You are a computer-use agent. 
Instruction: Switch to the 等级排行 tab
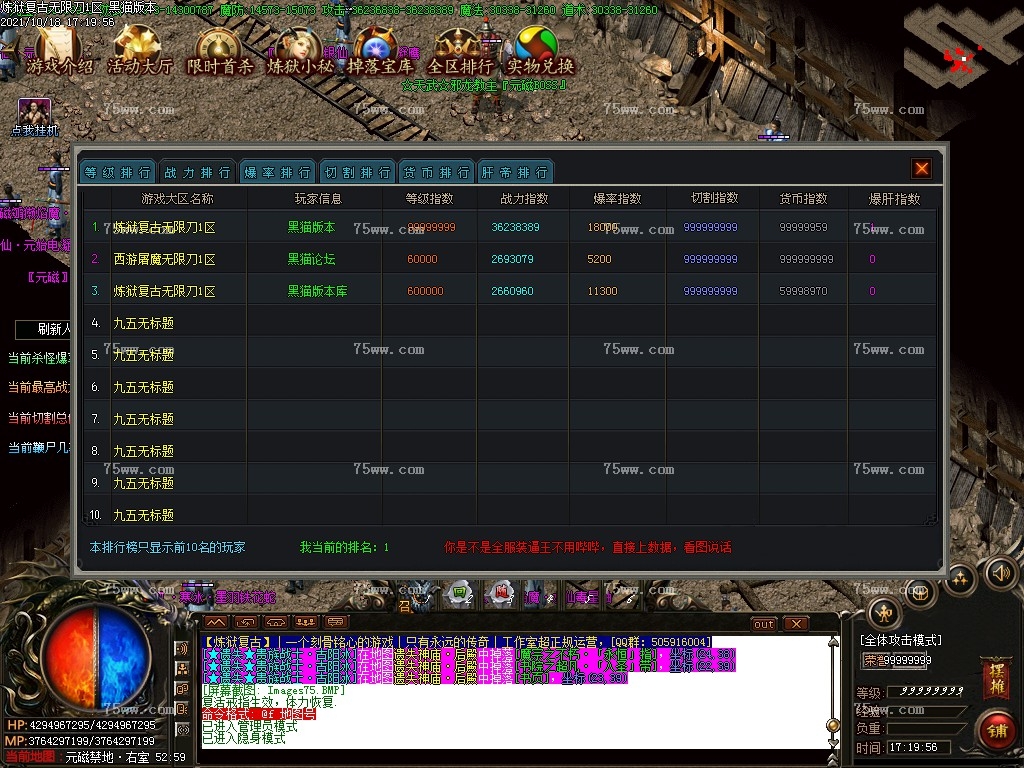pos(118,172)
